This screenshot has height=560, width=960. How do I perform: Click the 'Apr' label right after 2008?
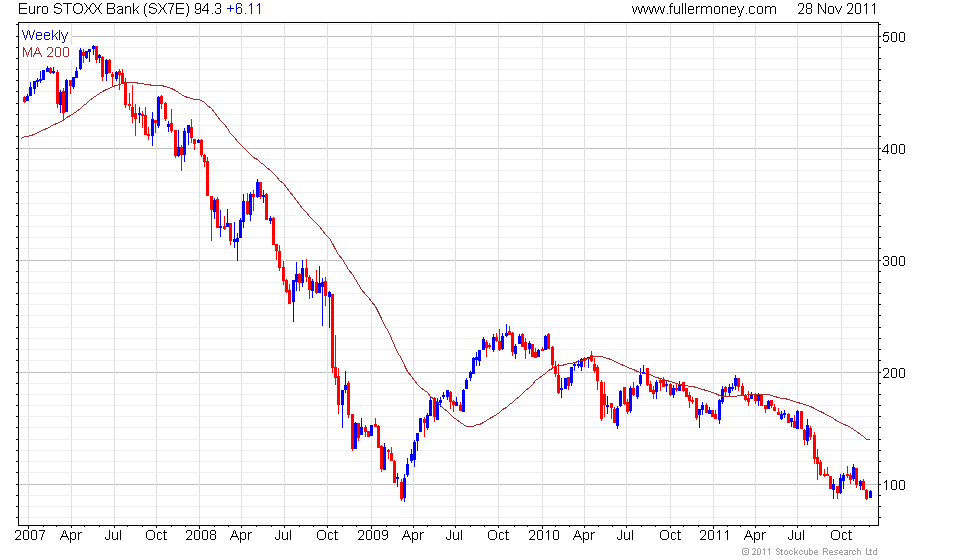(x=241, y=536)
